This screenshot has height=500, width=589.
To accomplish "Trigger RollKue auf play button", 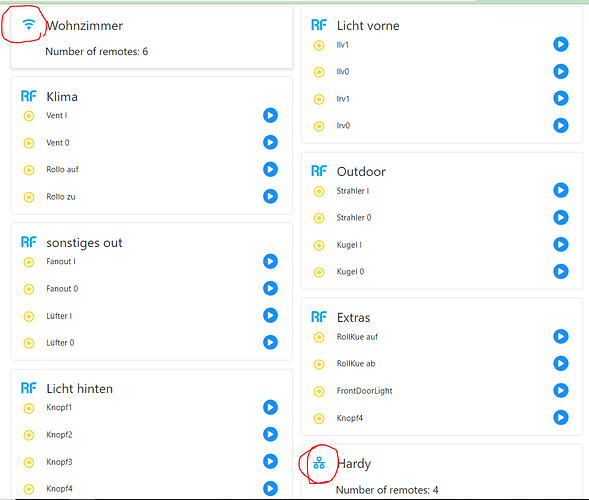I will 561,336.
